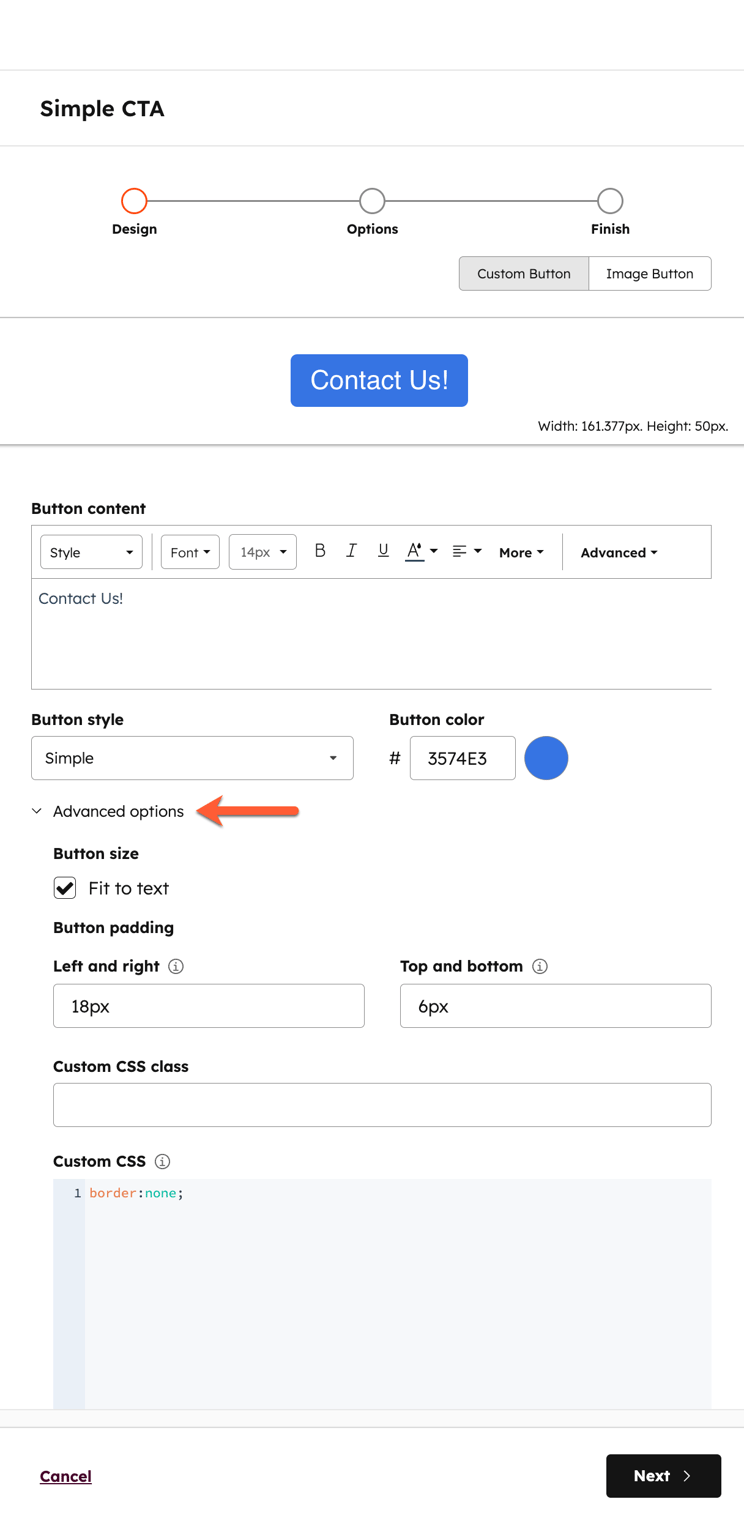The height and width of the screenshot is (1521, 744).
Task: Apply bold formatting in button content
Action: click(x=320, y=551)
